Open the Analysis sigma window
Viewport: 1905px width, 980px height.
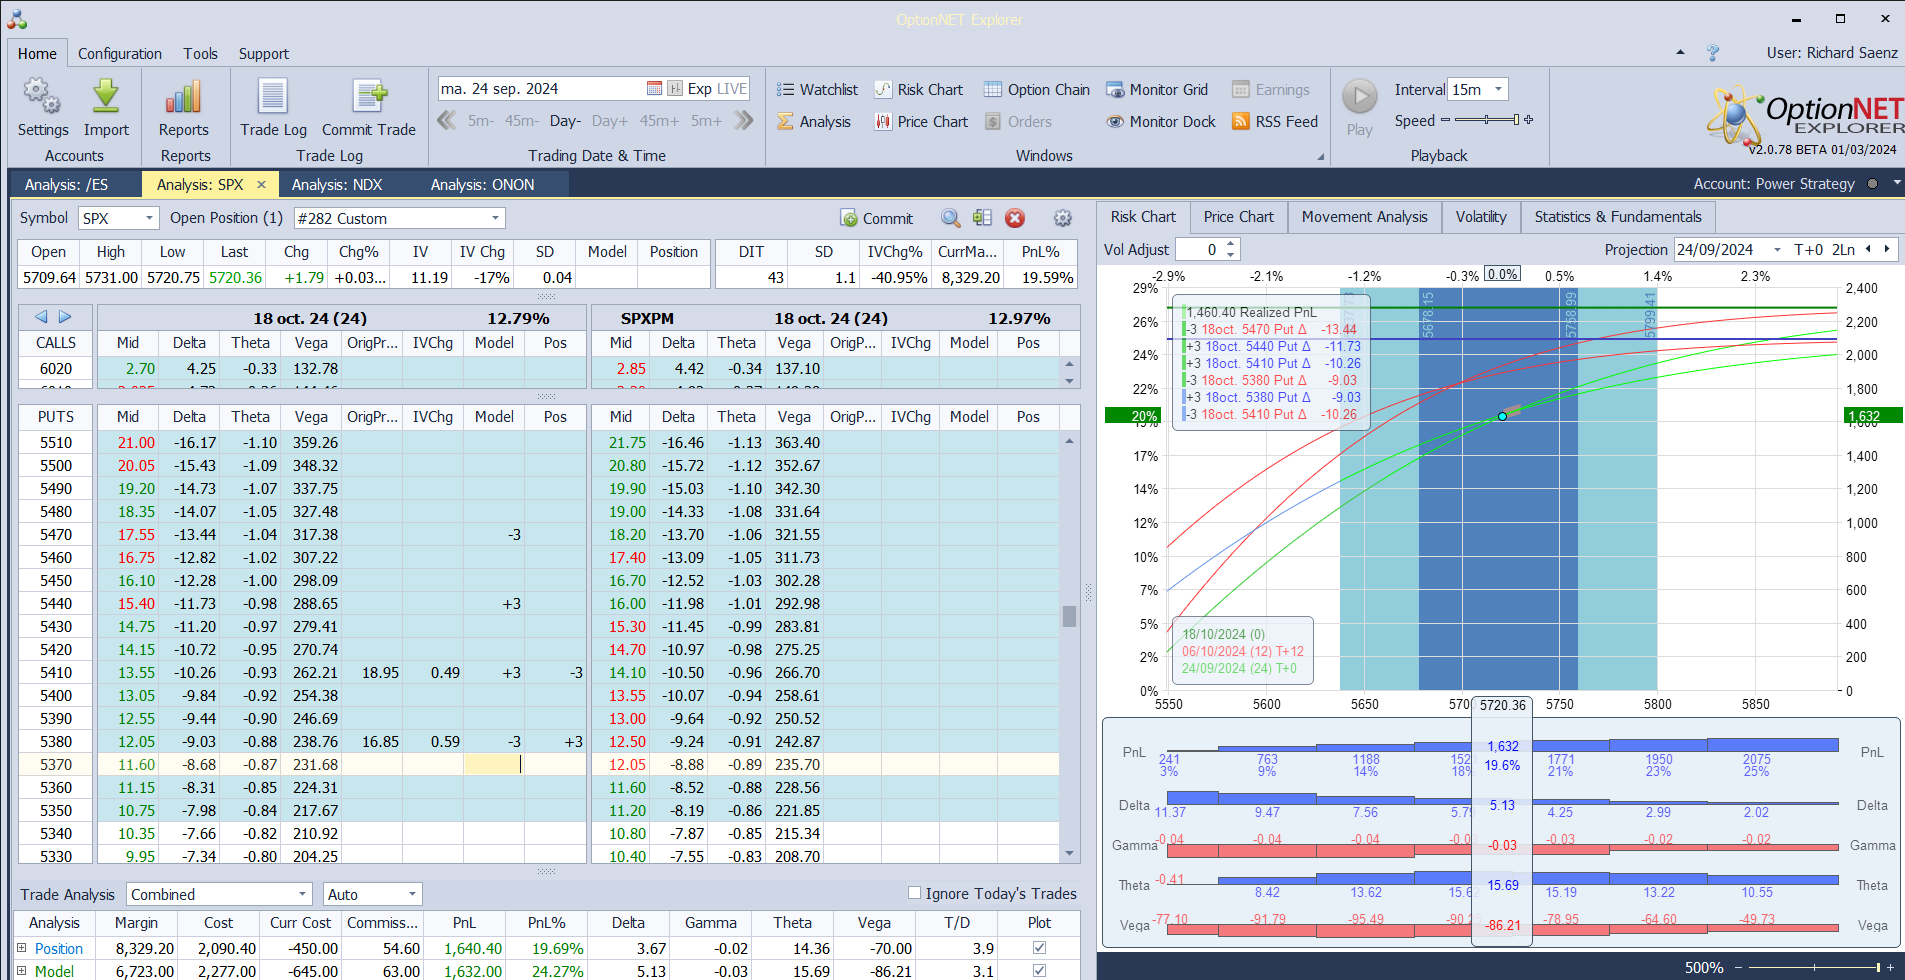tap(814, 121)
